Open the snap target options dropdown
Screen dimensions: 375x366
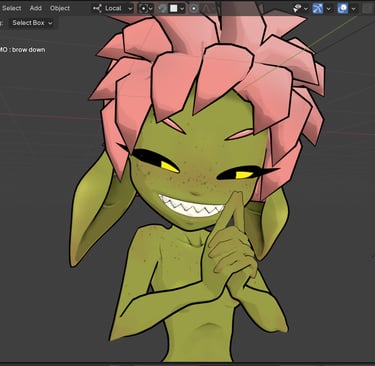(177, 9)
